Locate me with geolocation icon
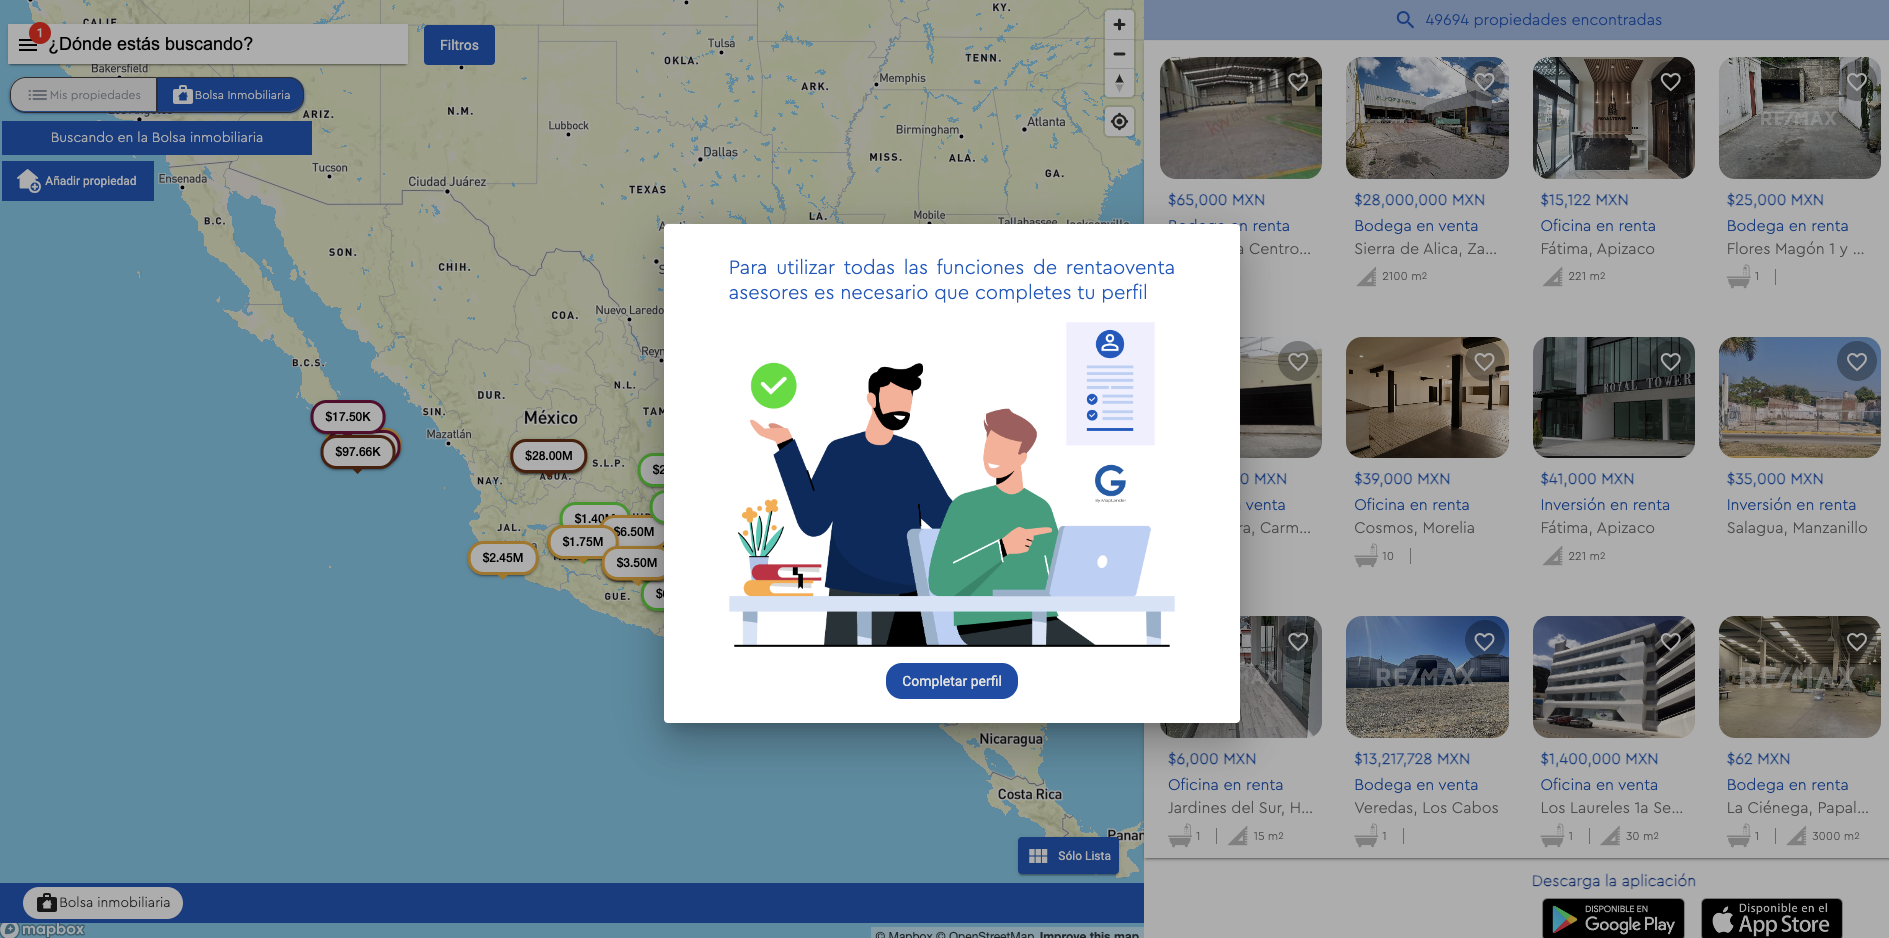 [1119, 122]
